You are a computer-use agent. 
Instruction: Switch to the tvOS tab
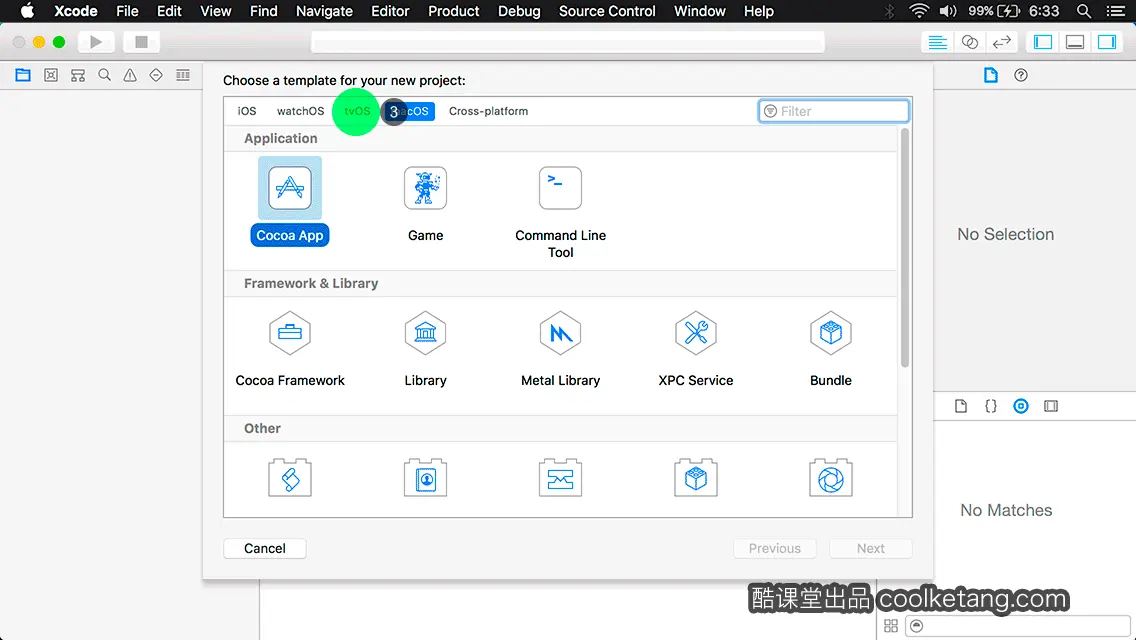tap(356, 111)
